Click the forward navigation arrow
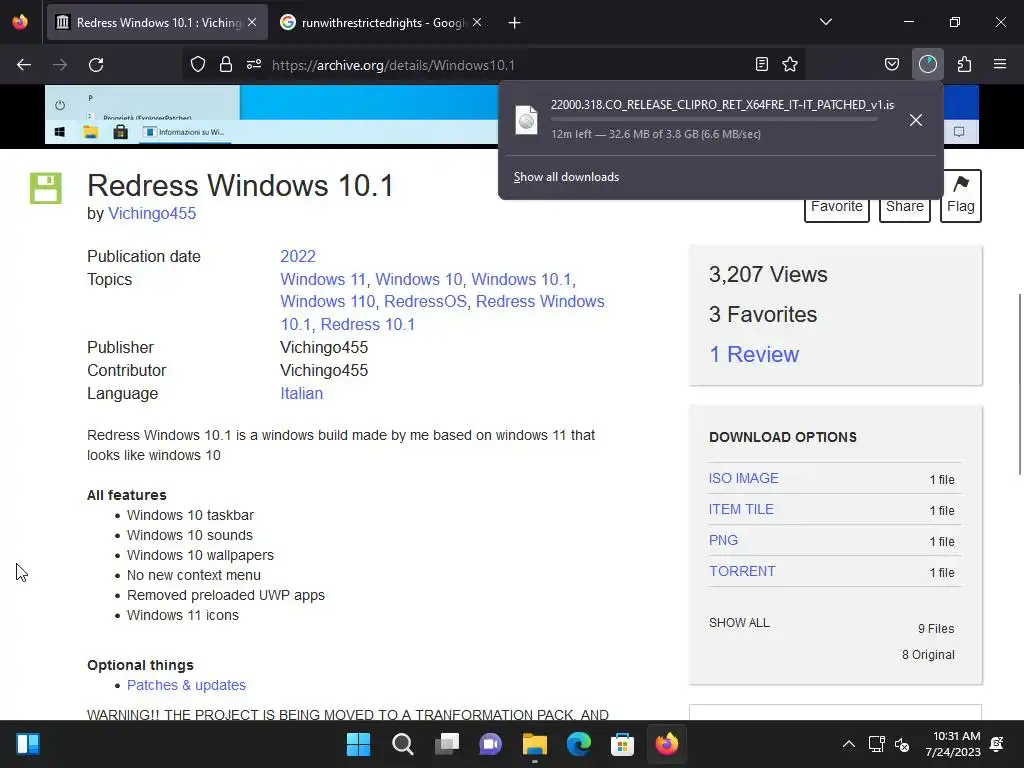 [60, 65]
